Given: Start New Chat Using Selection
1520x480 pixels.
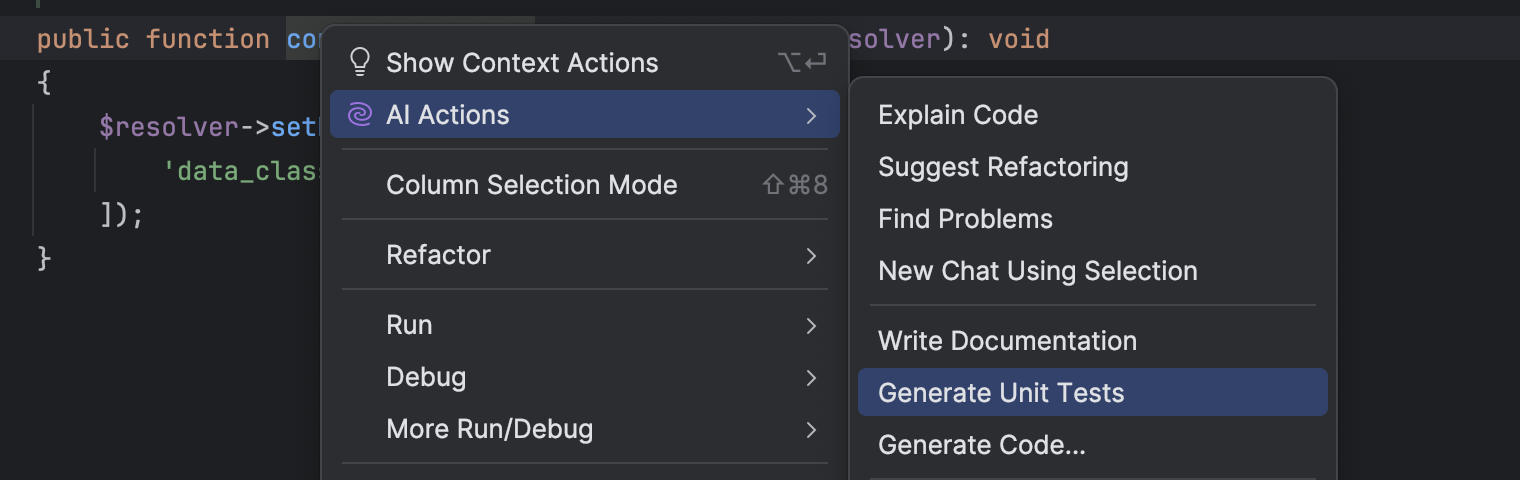Looking at the screenshot, I should click(1037, 271).
